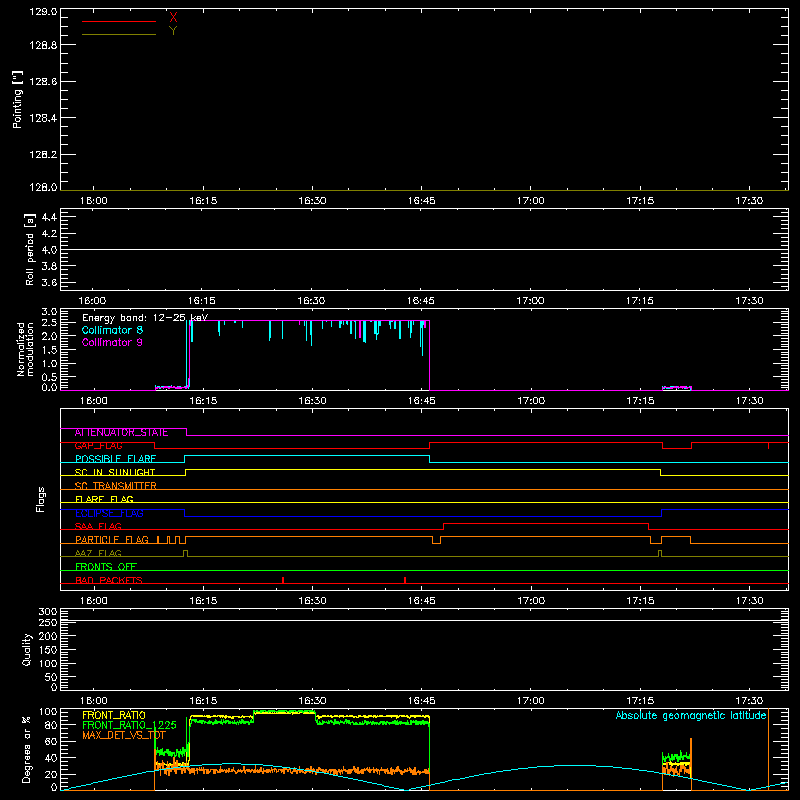Viewport: 800px width, 800px height.
Task: Click the Collimator 9 legend entry
Action: pos(112,342)
